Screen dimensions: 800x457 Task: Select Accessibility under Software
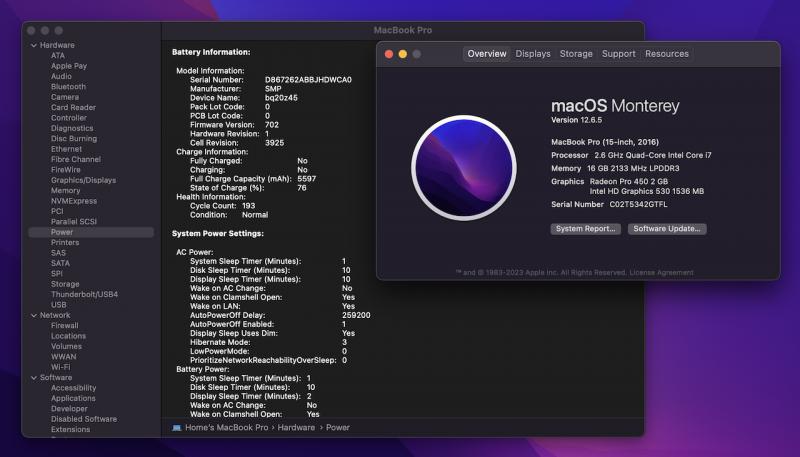[x=73, y=388]
